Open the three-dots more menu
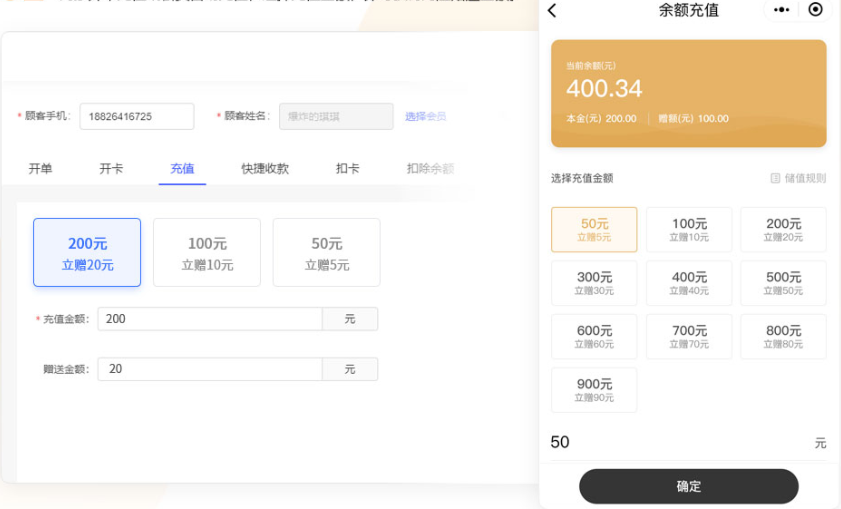The image size is (841, 509). (781, 10)
